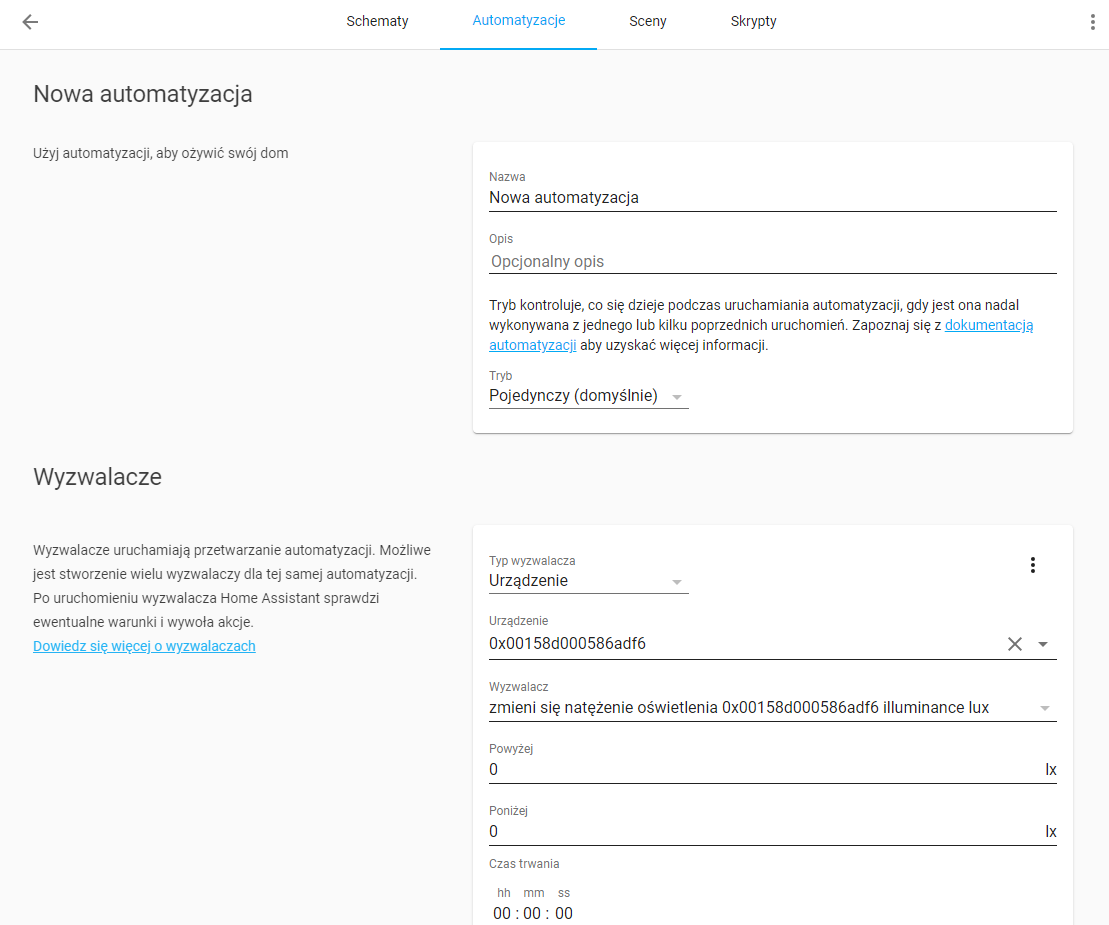Select the mm minutes duration field

(x=533, y=913)
